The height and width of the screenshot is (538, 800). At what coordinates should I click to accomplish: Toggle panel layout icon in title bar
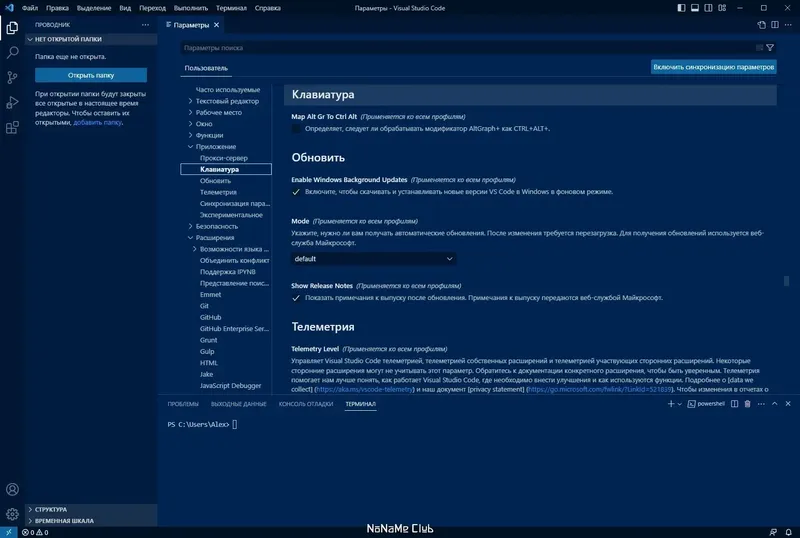click(x=695, y=8)
